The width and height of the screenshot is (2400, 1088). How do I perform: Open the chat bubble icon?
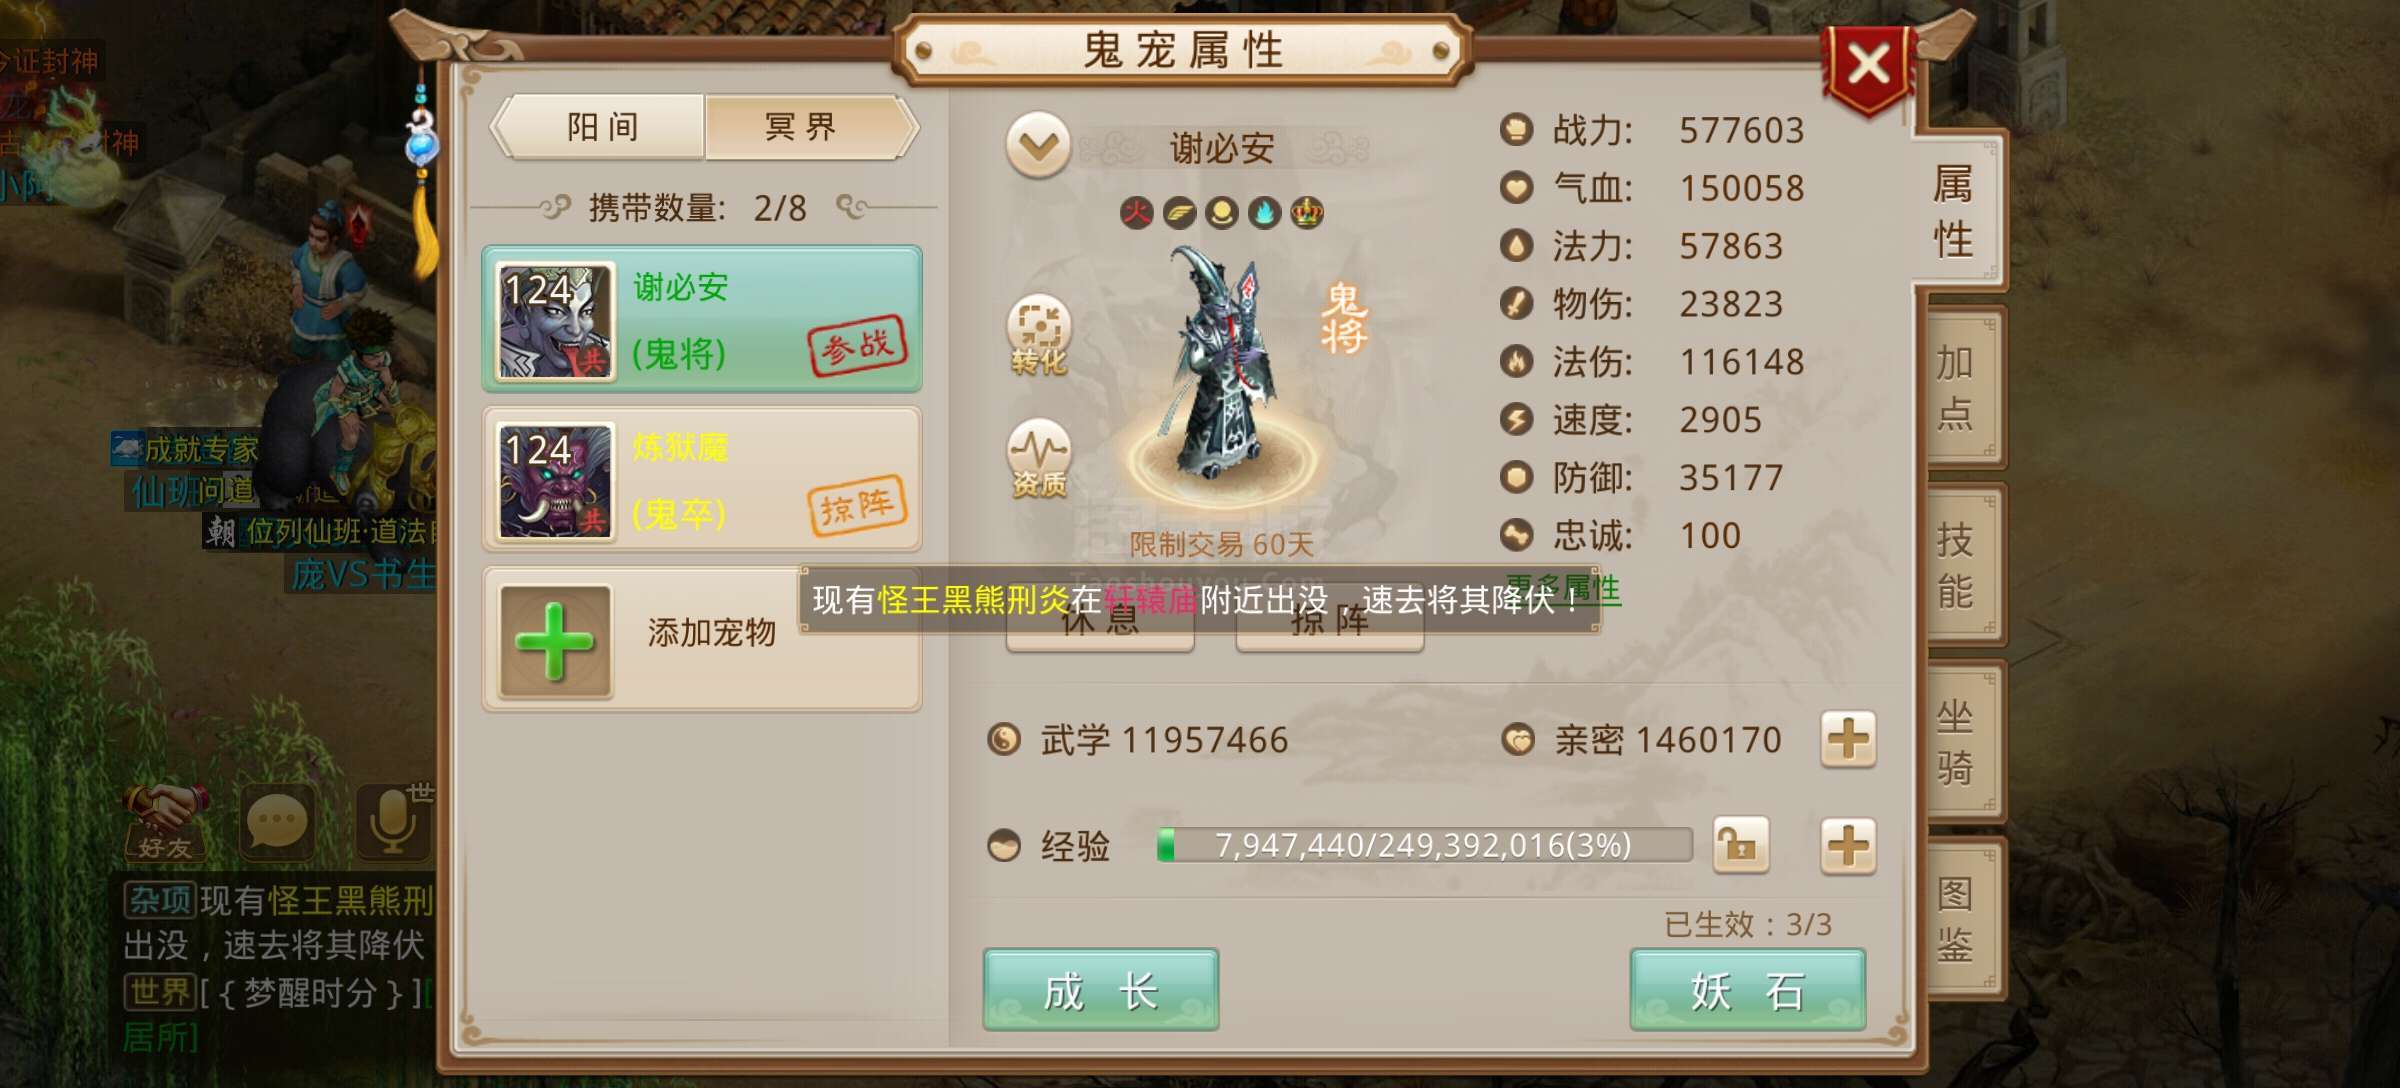coord(278,822)
